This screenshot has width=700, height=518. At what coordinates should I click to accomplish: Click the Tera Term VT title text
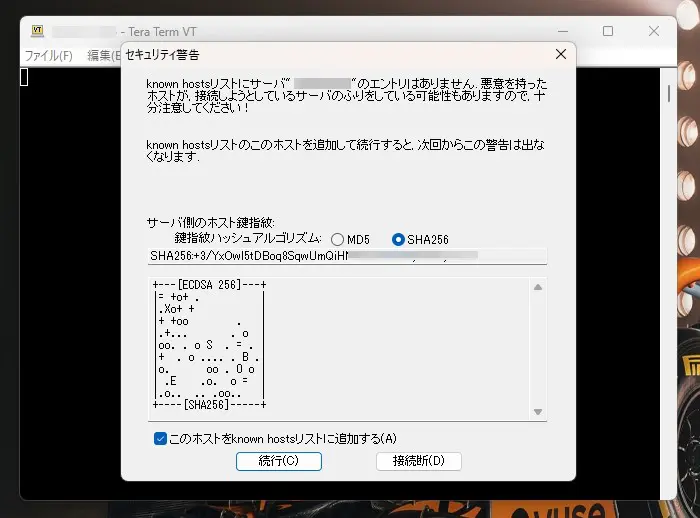(x=166, y=31)
